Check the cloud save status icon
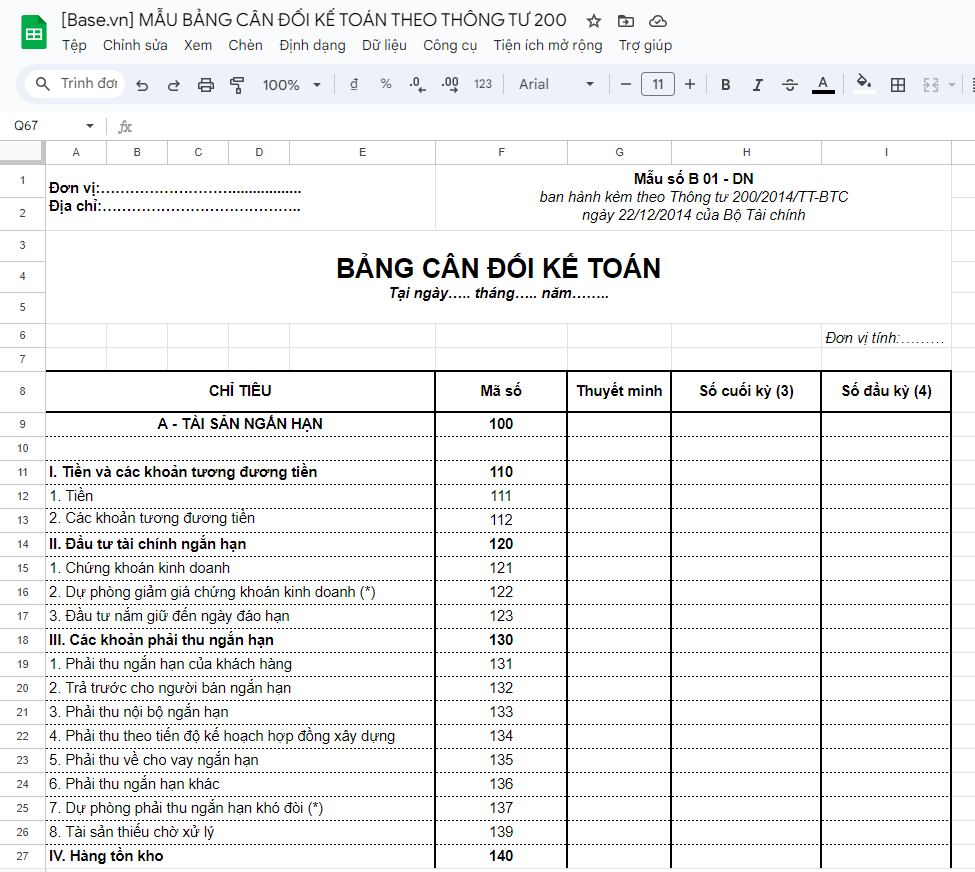The width and height of the screenshot is (975, 872). tap(658, 21)
